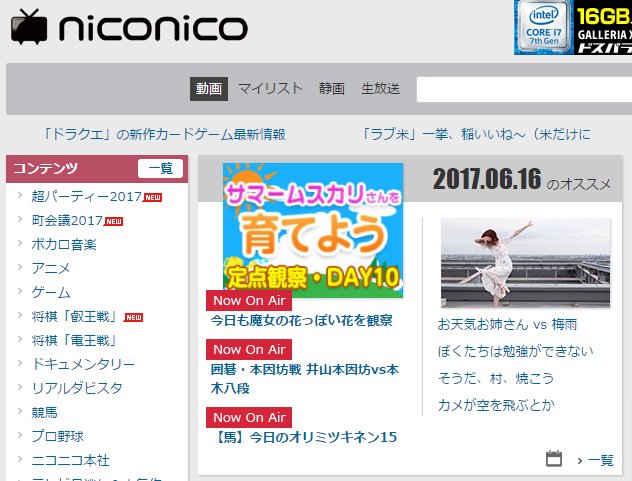Viewport: 632px width, 481px height.
Task: Click the chevron before 競馬
Action: [20, 411]
